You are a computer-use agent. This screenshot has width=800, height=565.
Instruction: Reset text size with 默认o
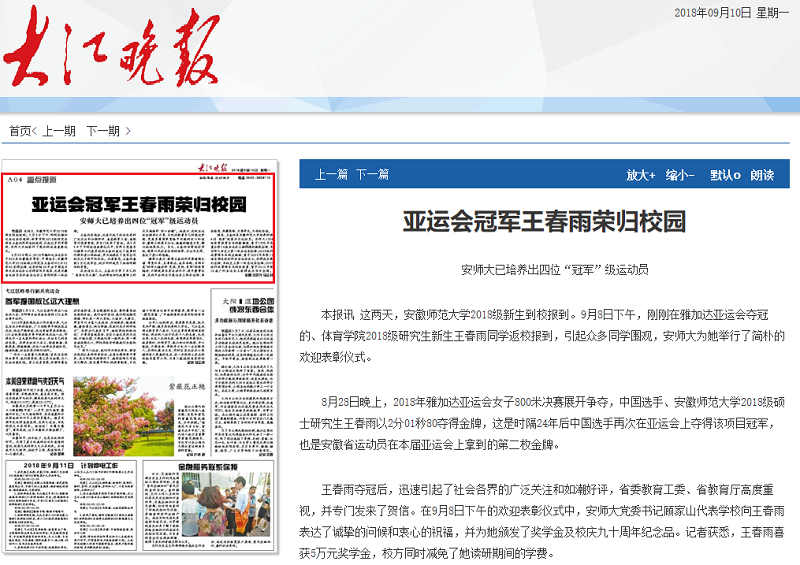[725, 175]
